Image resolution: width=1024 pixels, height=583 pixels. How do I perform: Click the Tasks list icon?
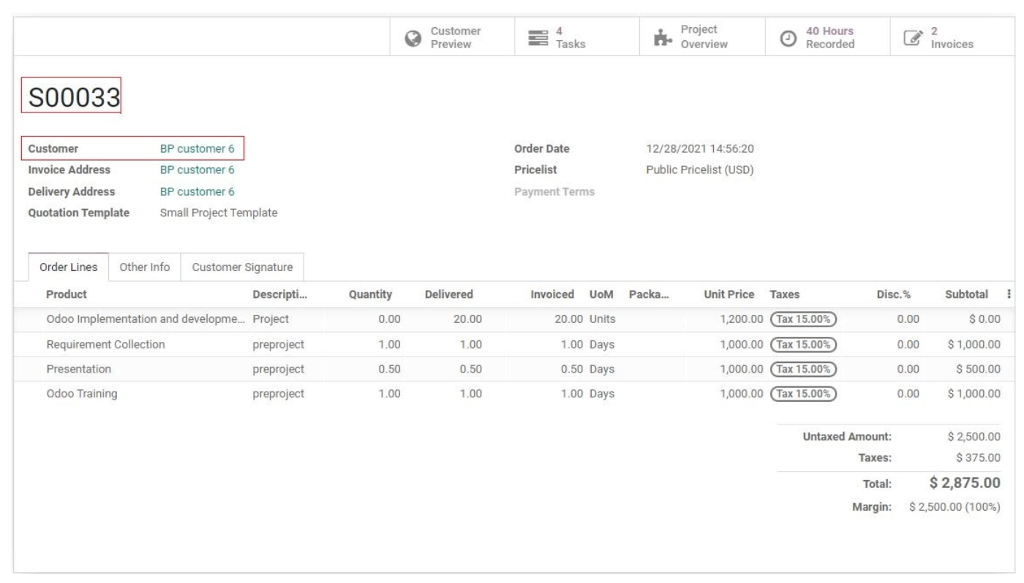click(538, 38)
